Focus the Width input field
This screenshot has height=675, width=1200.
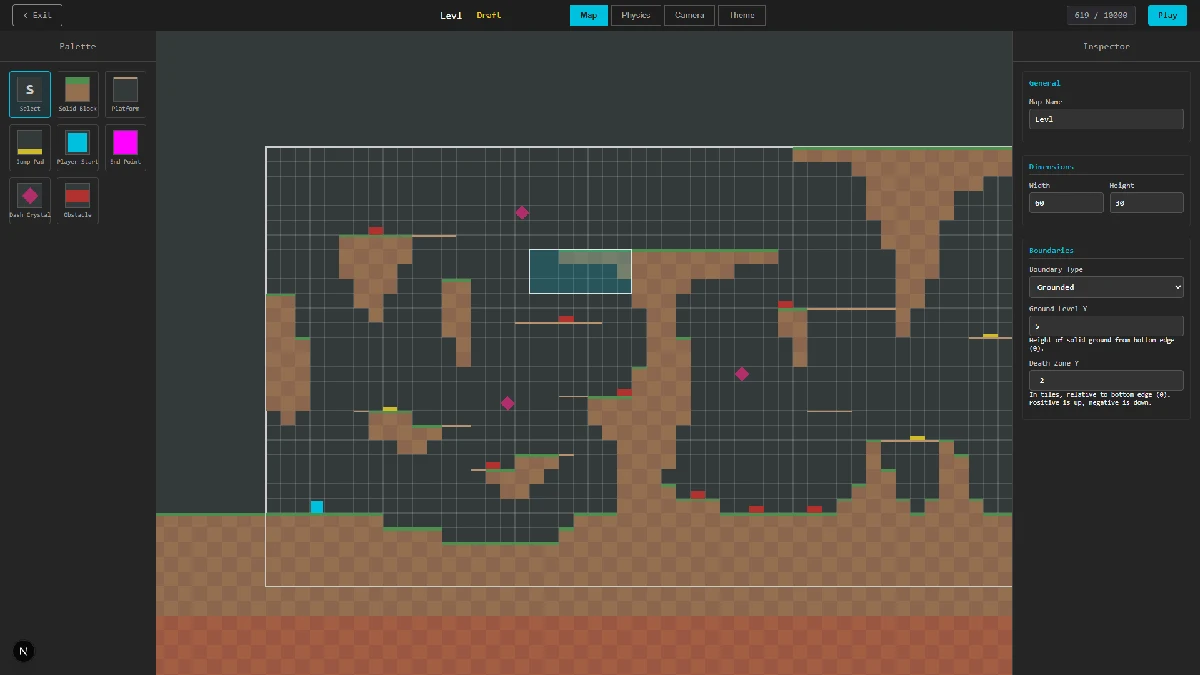coord(1066,203)
